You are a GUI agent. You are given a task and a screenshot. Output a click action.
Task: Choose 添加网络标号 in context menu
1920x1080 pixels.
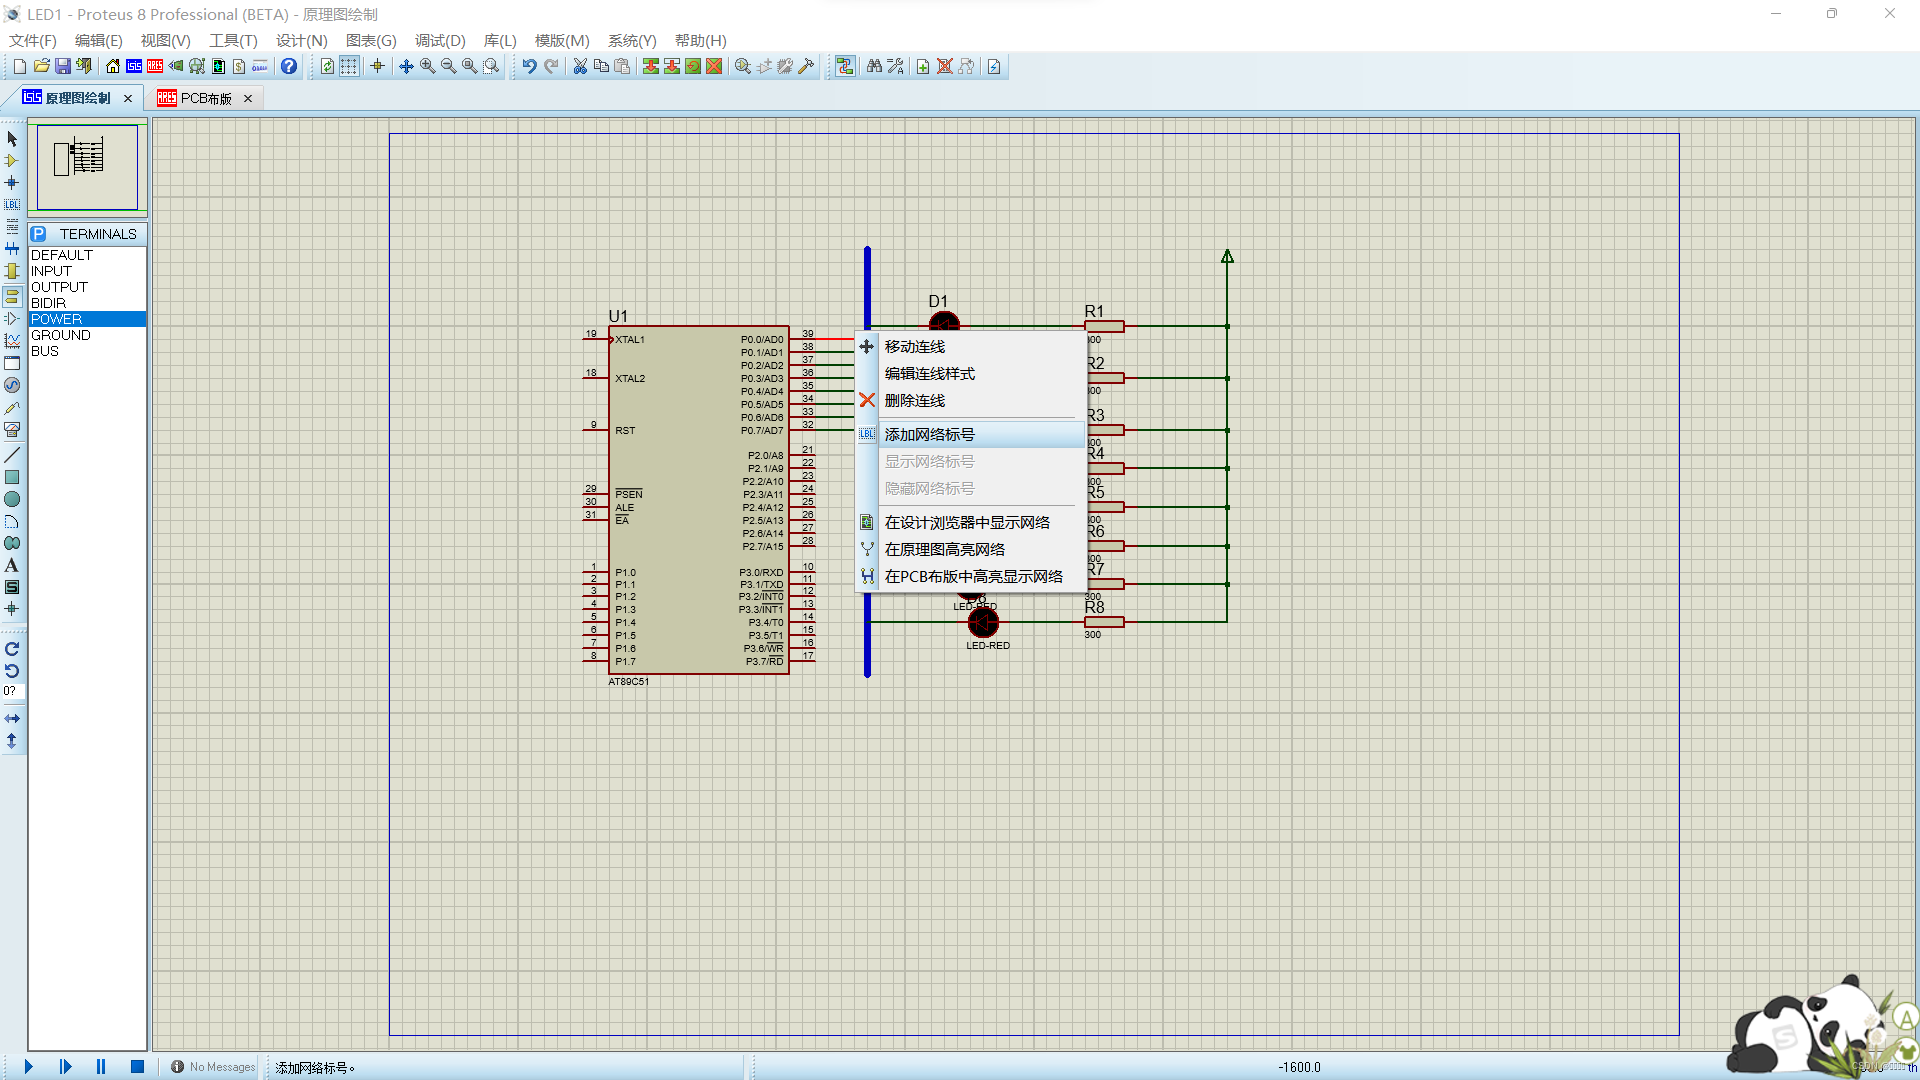[929, 434]
